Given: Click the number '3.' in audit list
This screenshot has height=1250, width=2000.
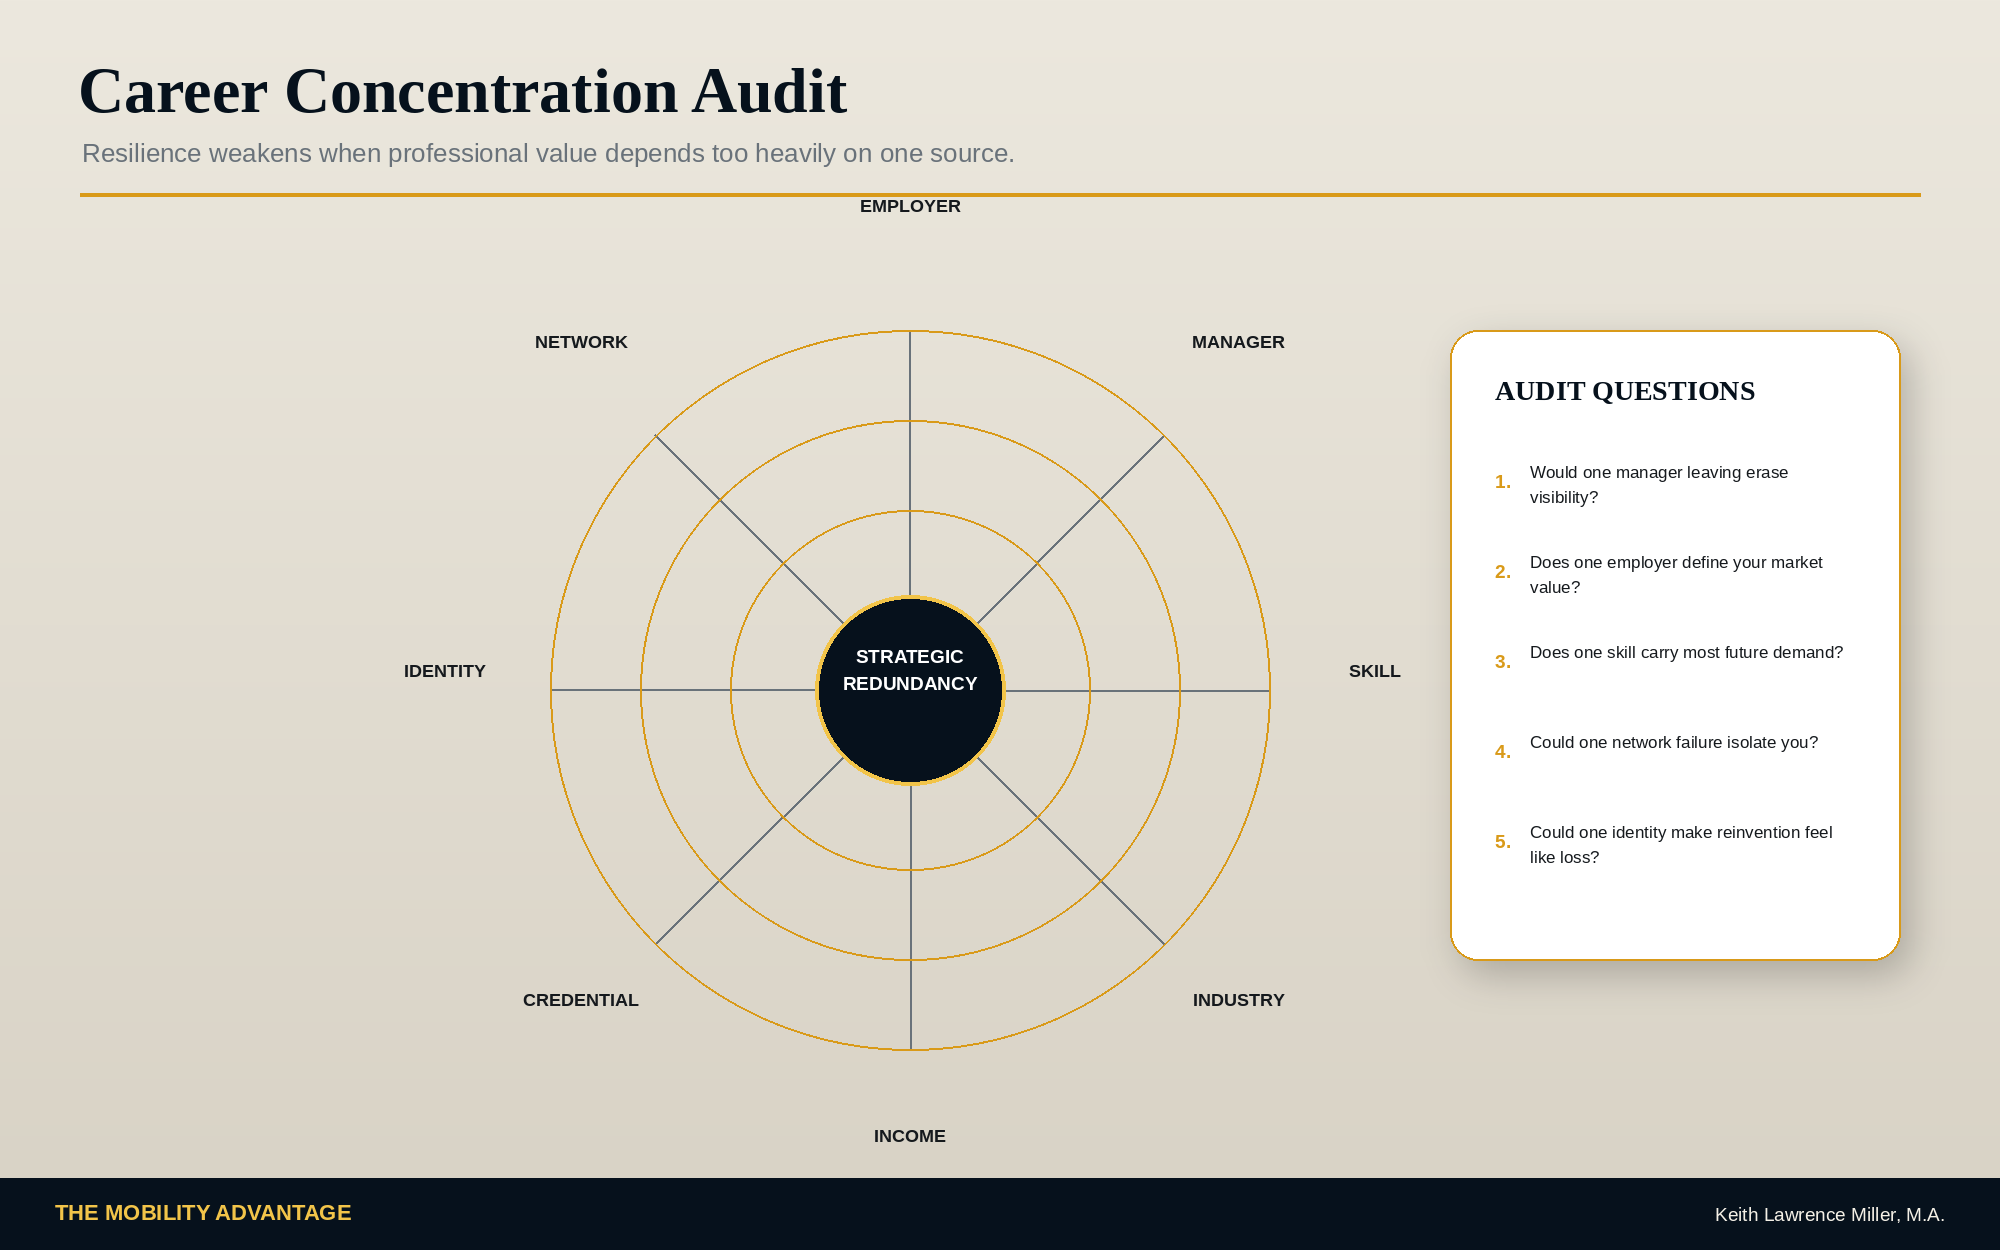Looking at the screenshot, I should [x=1503, y=662].
